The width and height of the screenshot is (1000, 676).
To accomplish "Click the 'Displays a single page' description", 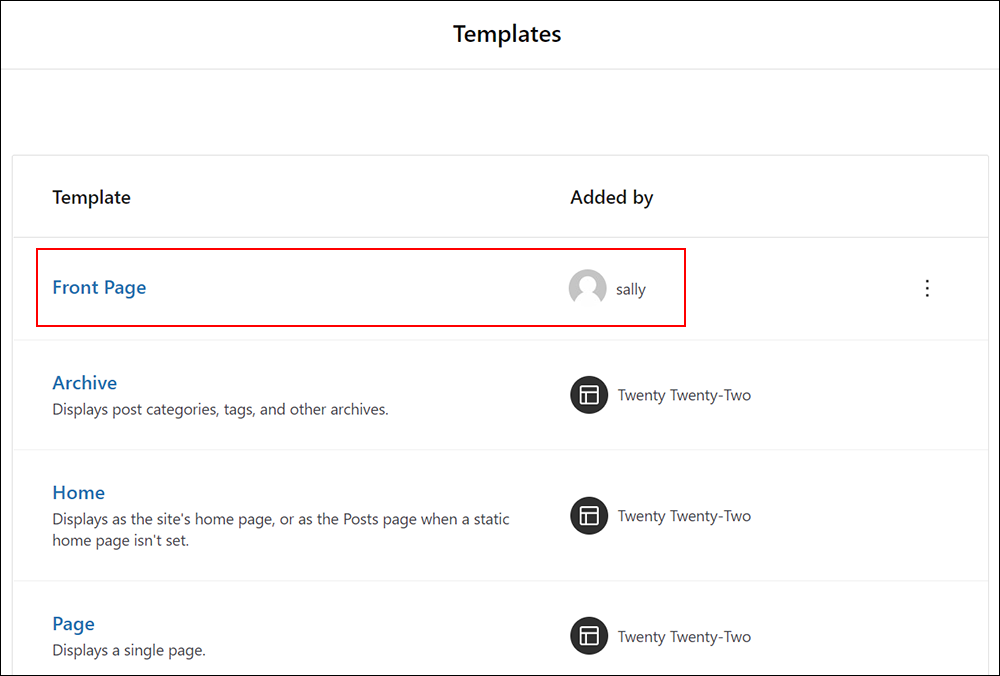I will (129, 650).
